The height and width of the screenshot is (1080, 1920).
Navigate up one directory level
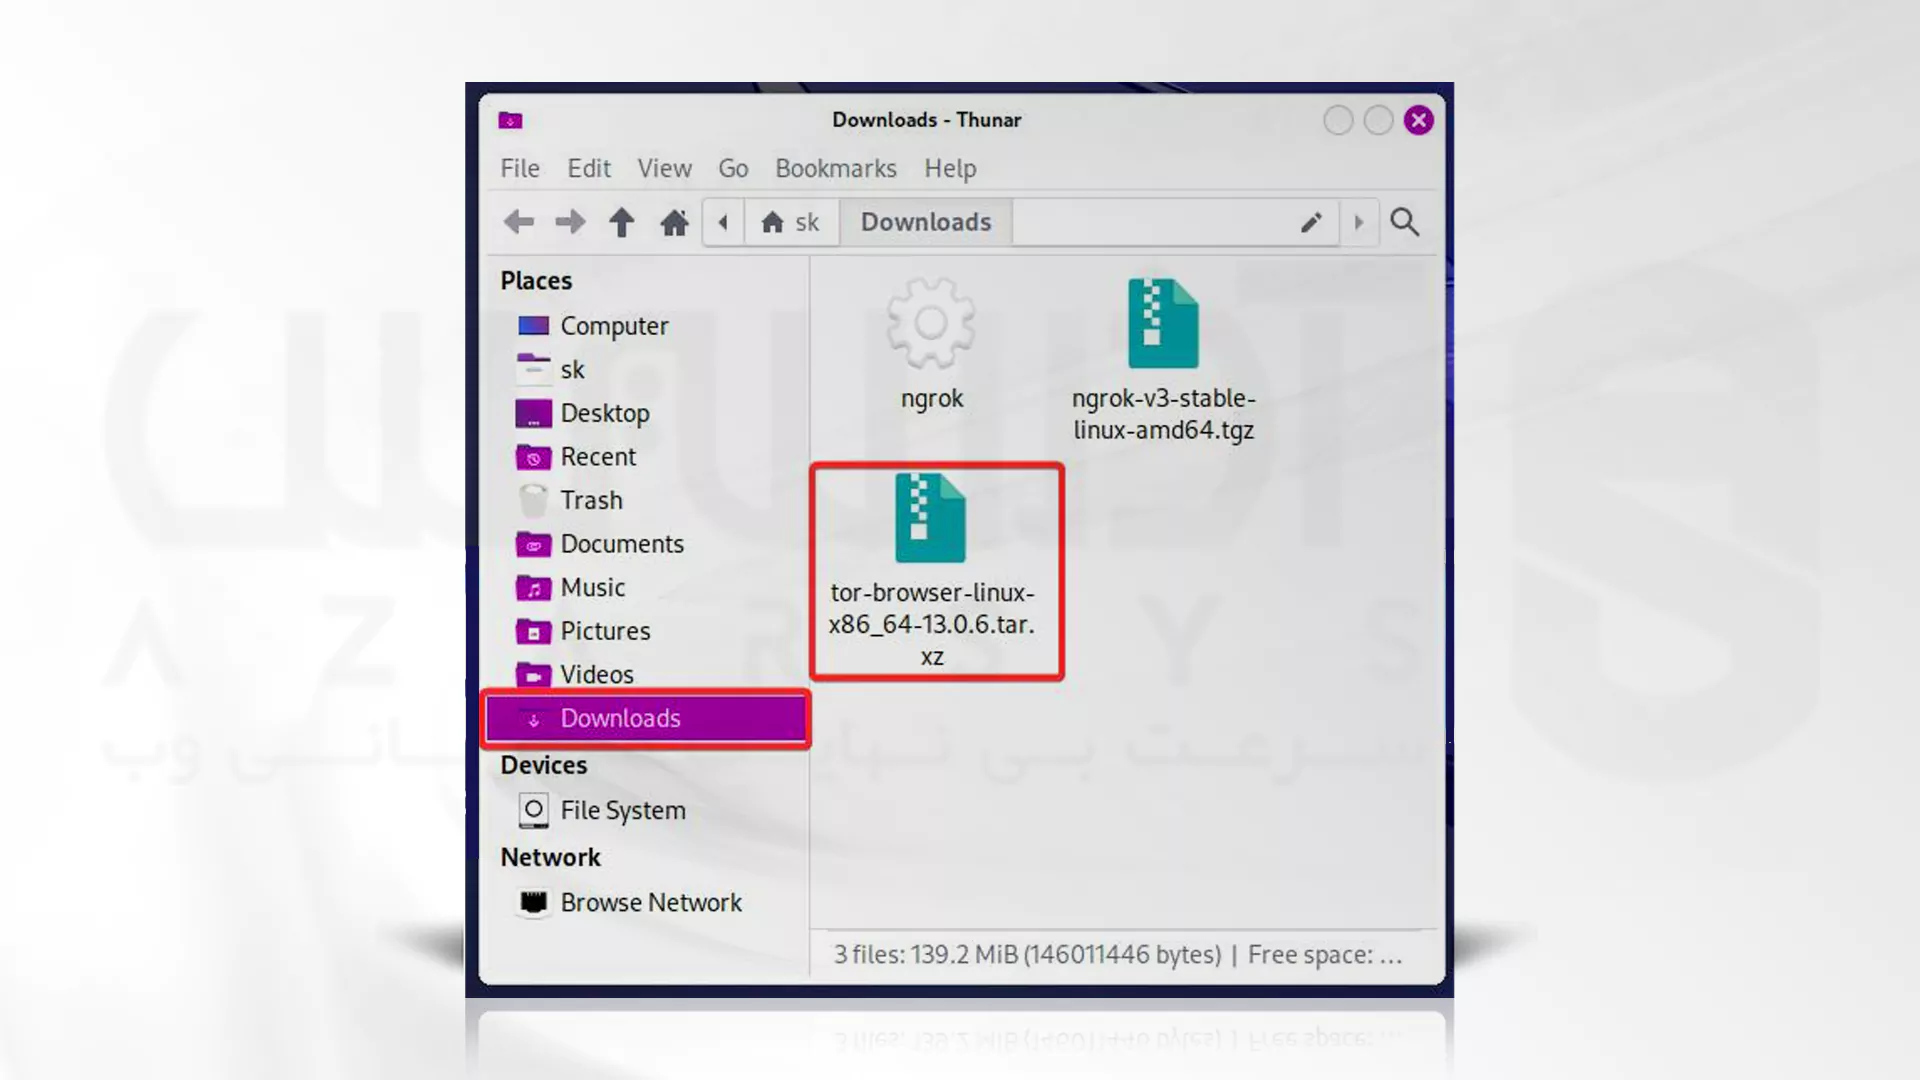click(x=621, y=222)
